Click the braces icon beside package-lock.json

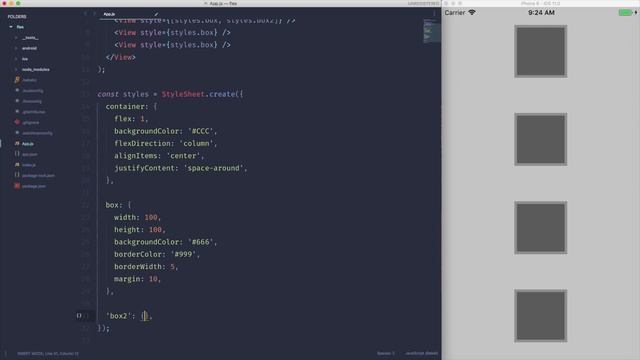pyautogui.click(x=17, y=176)
